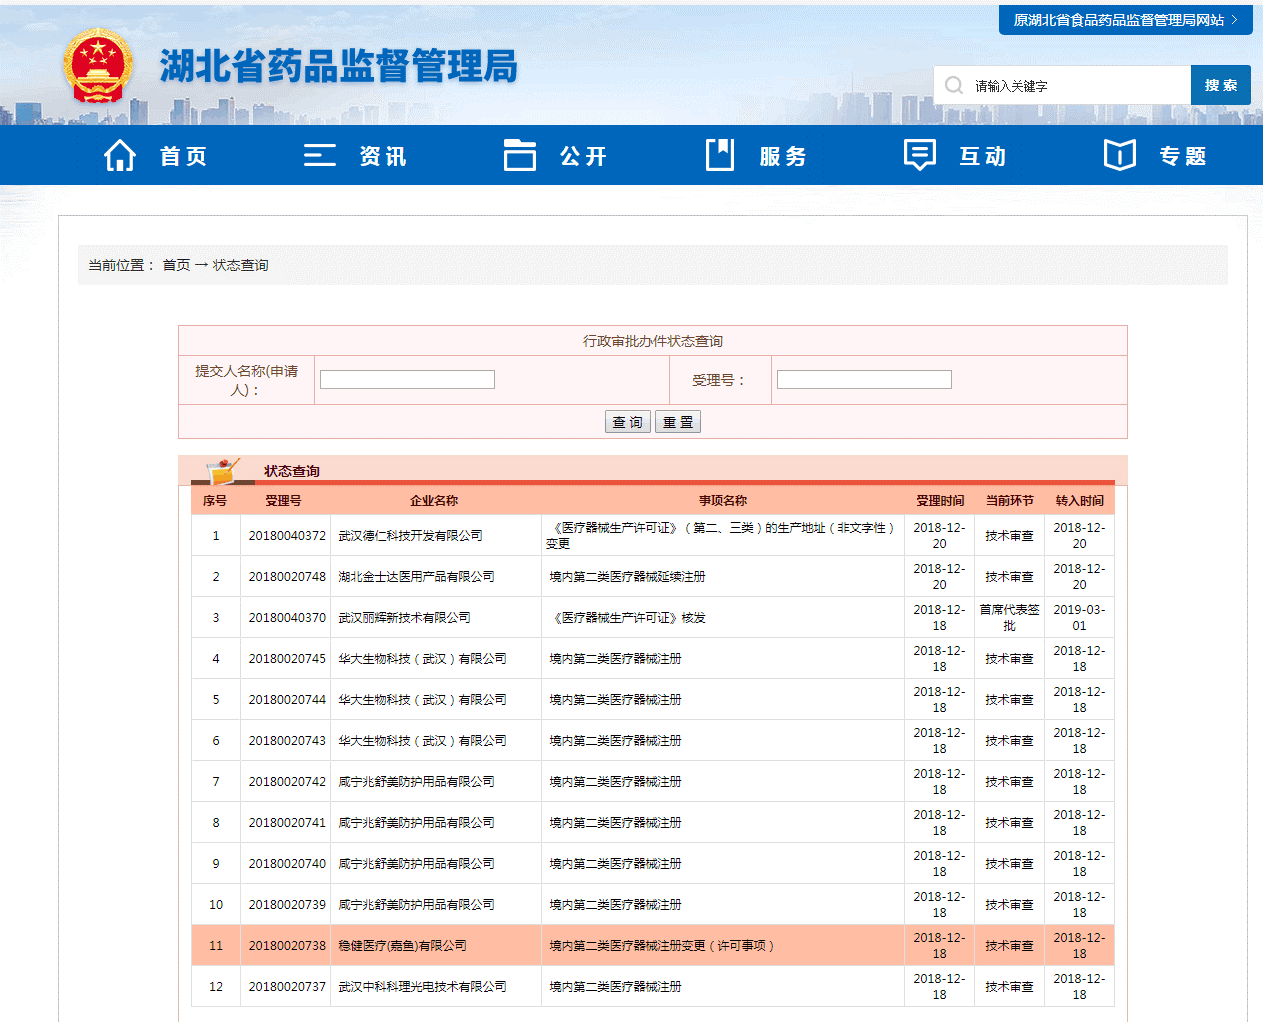Open the 首页 navigation menu item

coord(183,156)
